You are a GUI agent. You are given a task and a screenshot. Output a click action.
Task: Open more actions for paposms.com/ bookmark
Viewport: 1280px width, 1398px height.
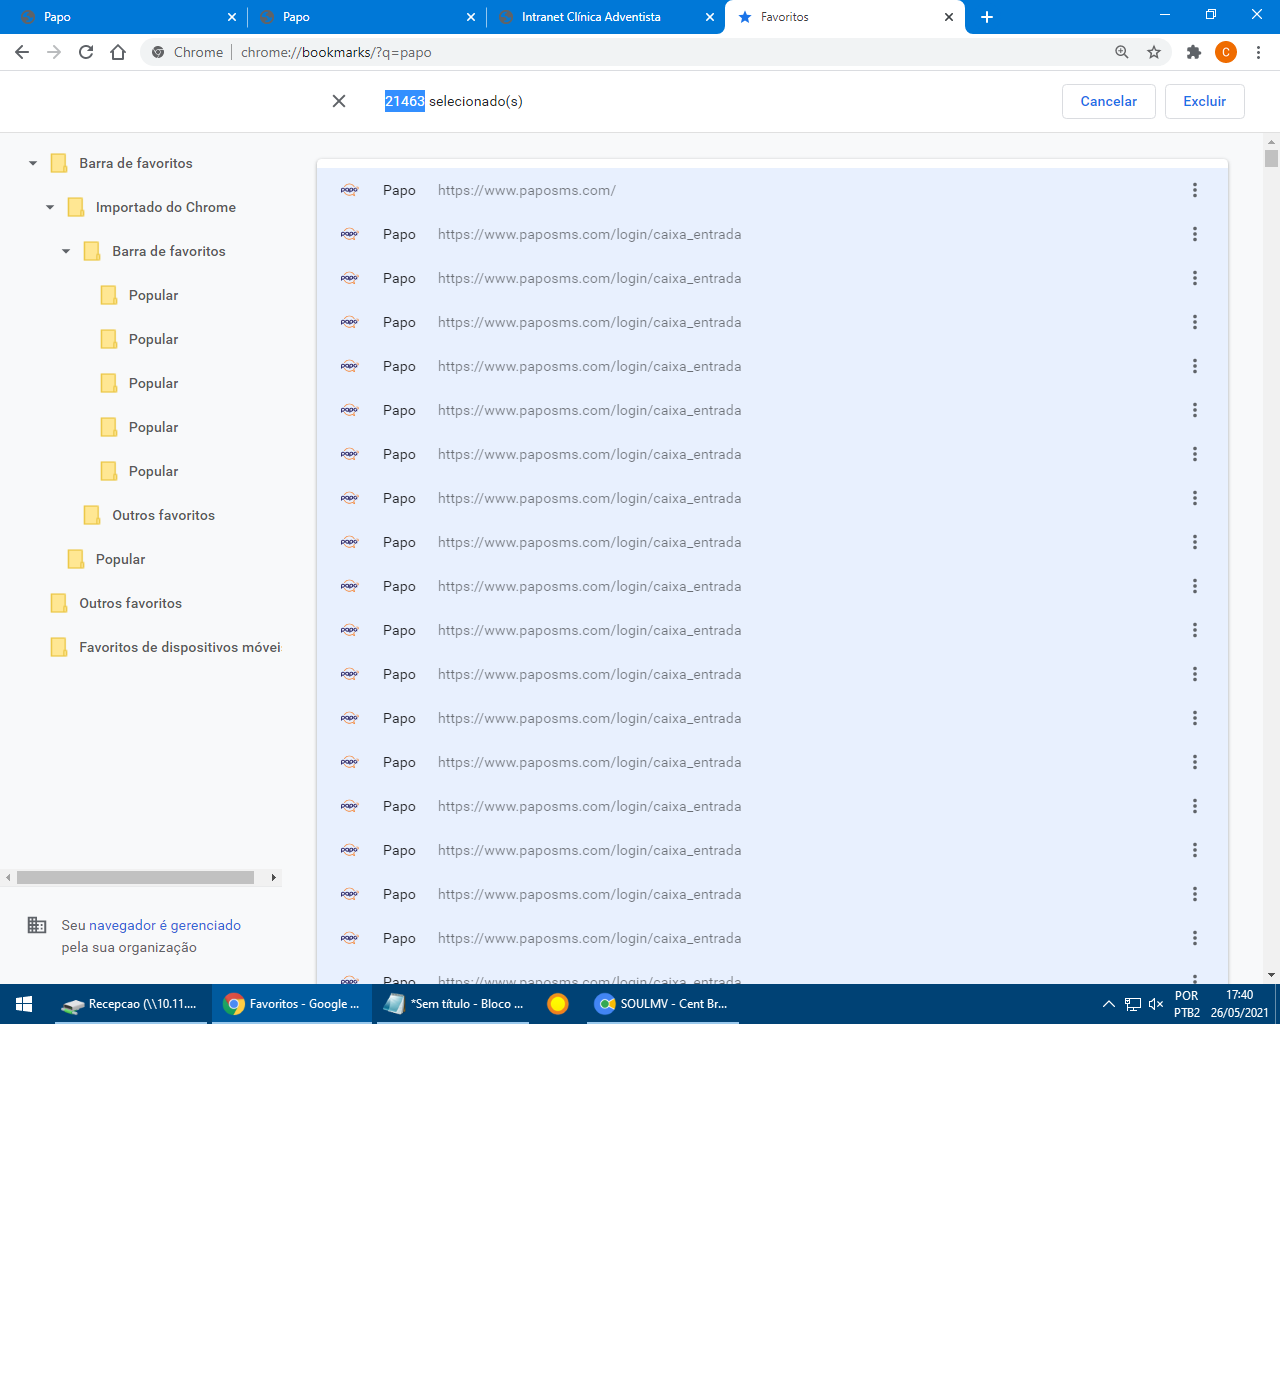point(1194,190)
